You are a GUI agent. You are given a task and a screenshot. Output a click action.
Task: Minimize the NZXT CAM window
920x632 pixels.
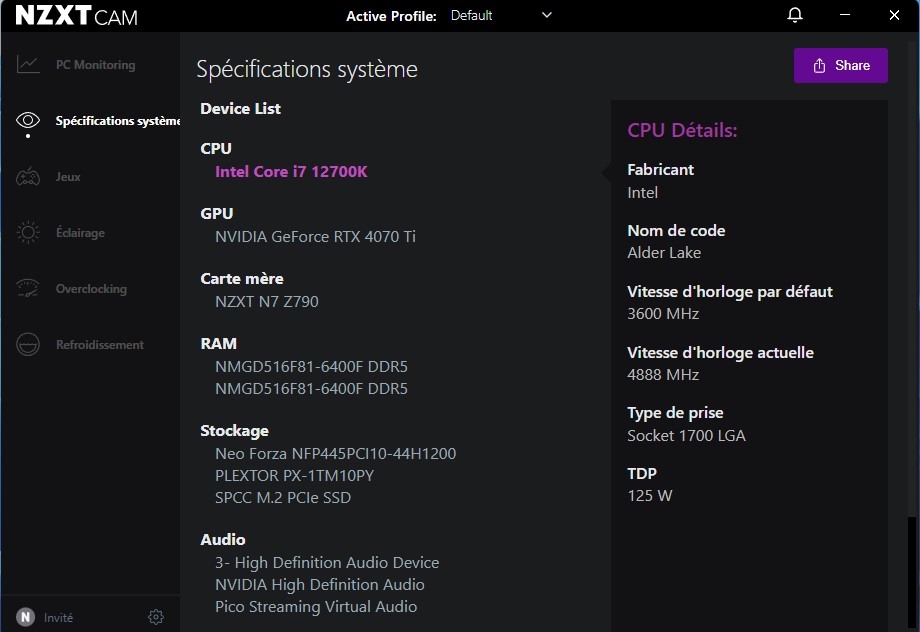844,15
